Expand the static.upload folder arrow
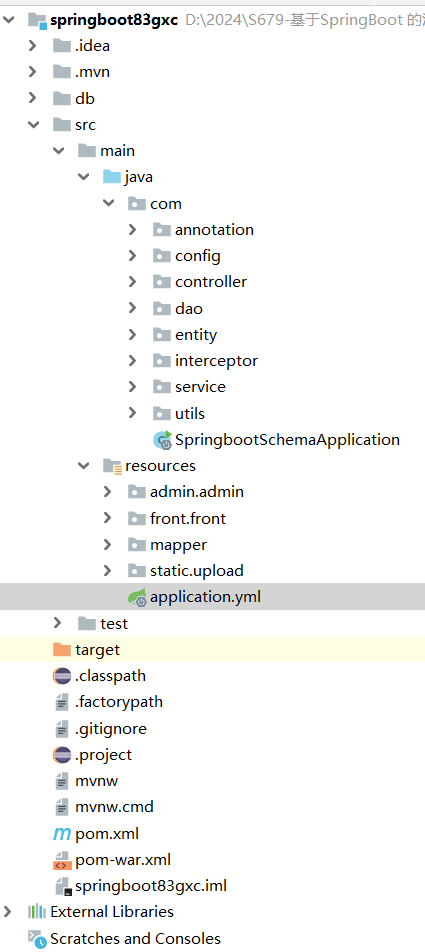The image size is (425, 952). click(x=107, y=571)
